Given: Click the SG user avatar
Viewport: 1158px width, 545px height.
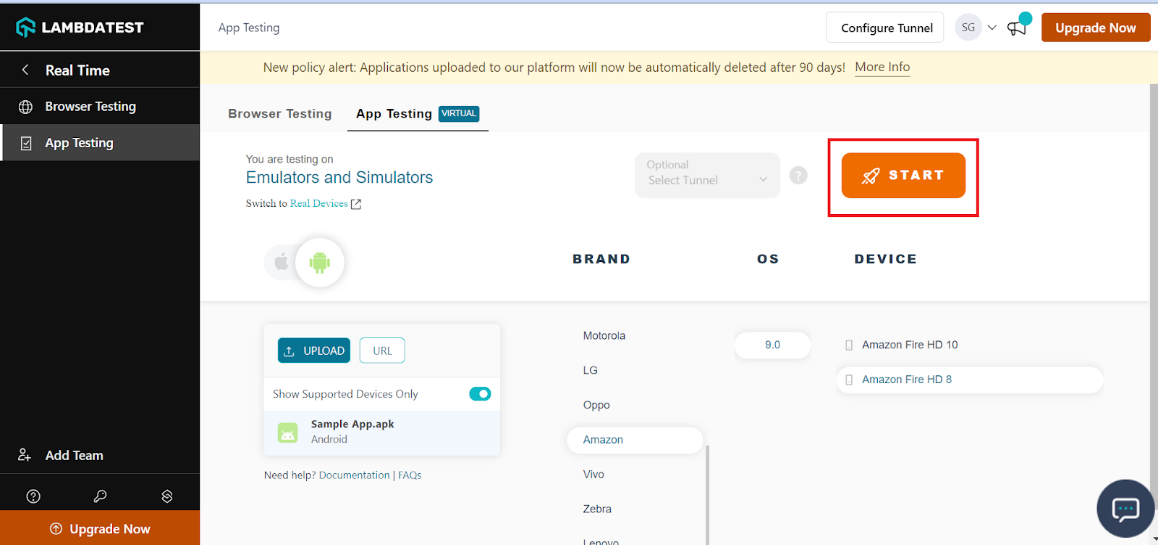Looking at the screenshot, I should pos(968,27).
